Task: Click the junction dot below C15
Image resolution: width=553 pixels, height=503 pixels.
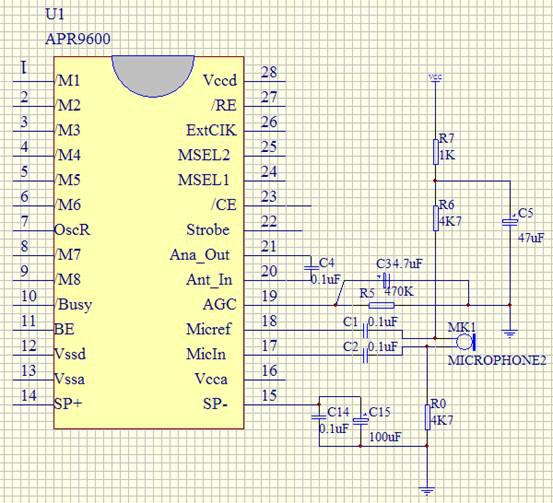Action: coord(360,446)
